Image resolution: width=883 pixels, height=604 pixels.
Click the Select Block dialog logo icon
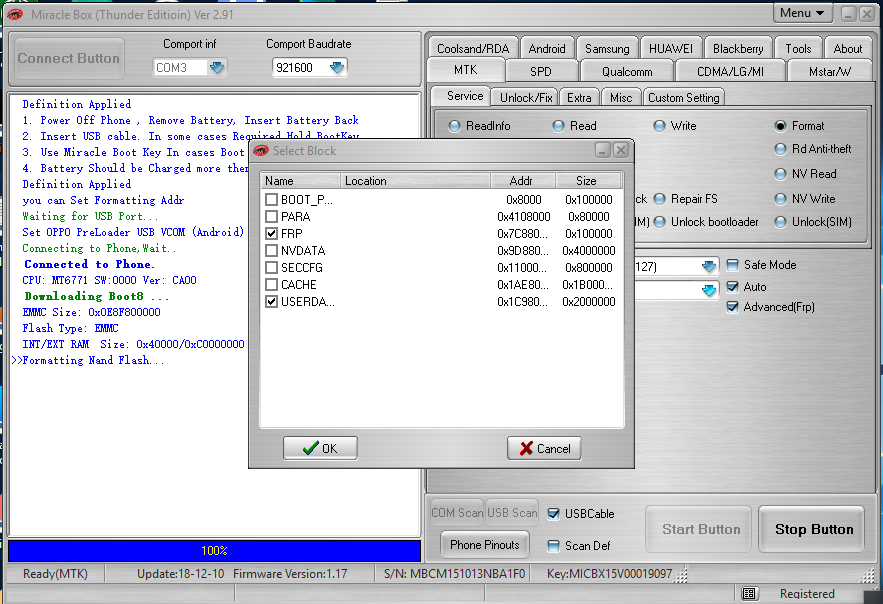(261, 151)
